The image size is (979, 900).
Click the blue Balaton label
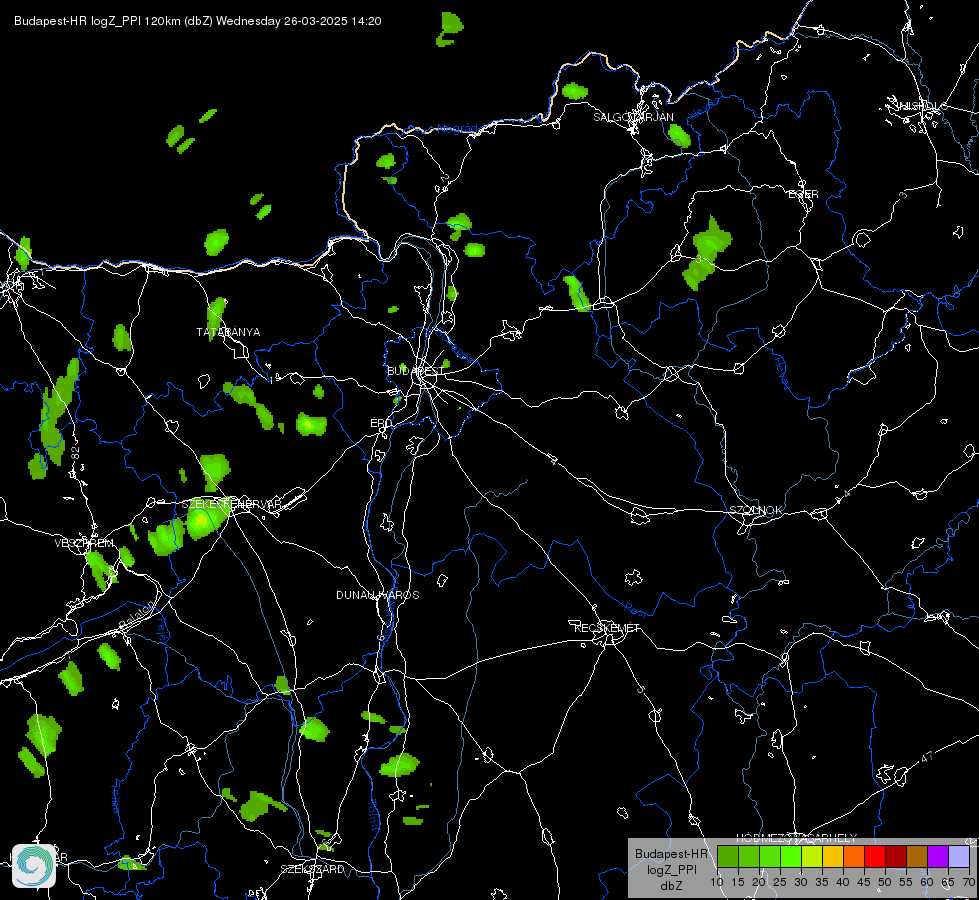[x=135, y=615]
